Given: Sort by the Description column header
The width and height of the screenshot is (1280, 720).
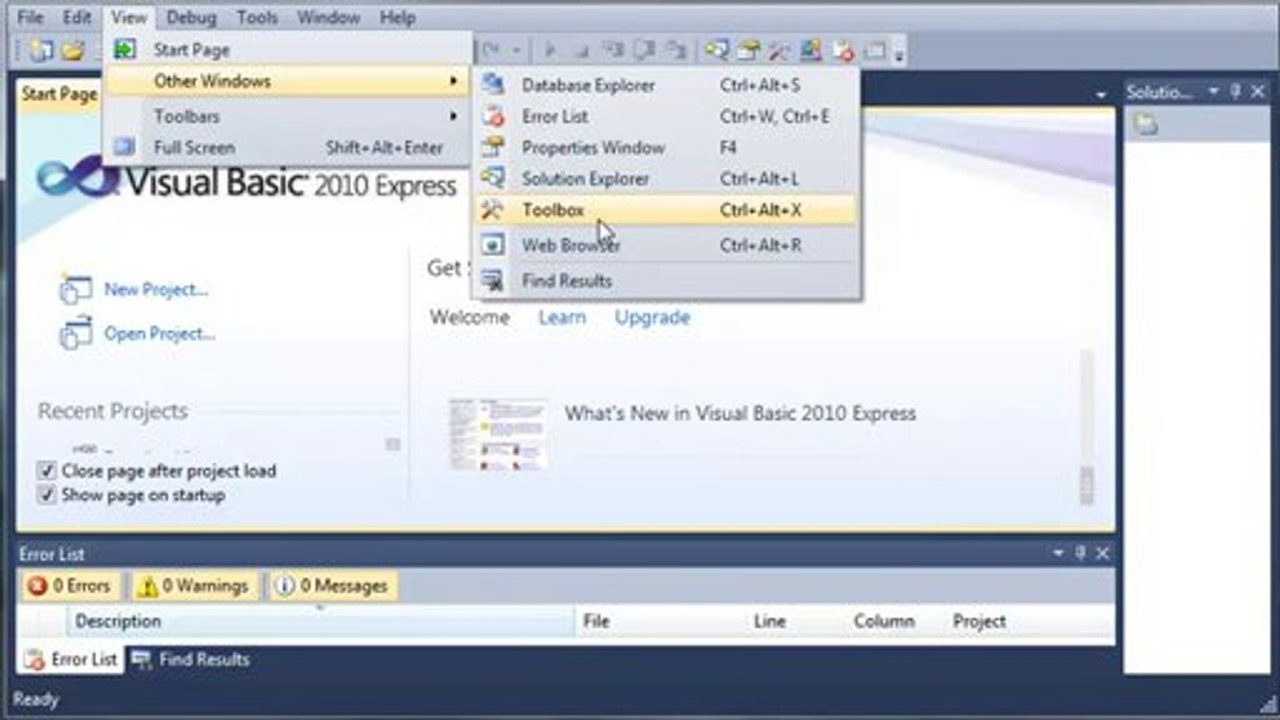Looking at the screenshot, I should coord(320,621).
